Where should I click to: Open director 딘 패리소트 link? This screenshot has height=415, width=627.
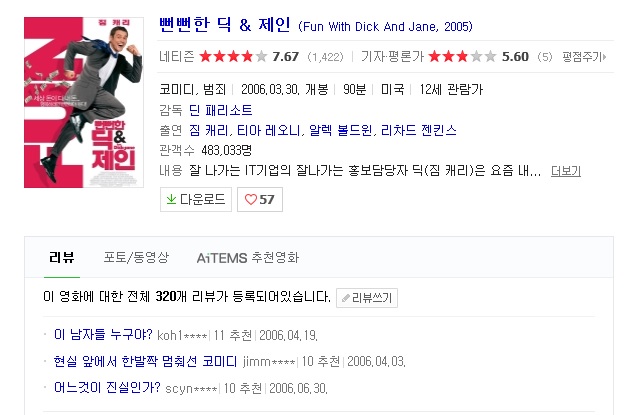click(220, 110)
